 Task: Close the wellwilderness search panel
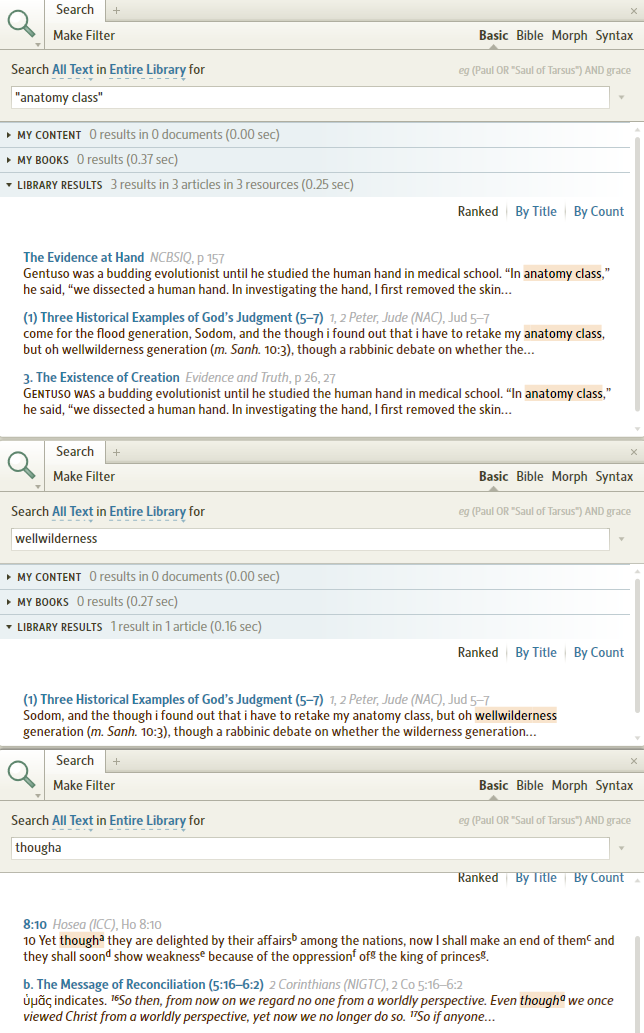click(633, 452)
